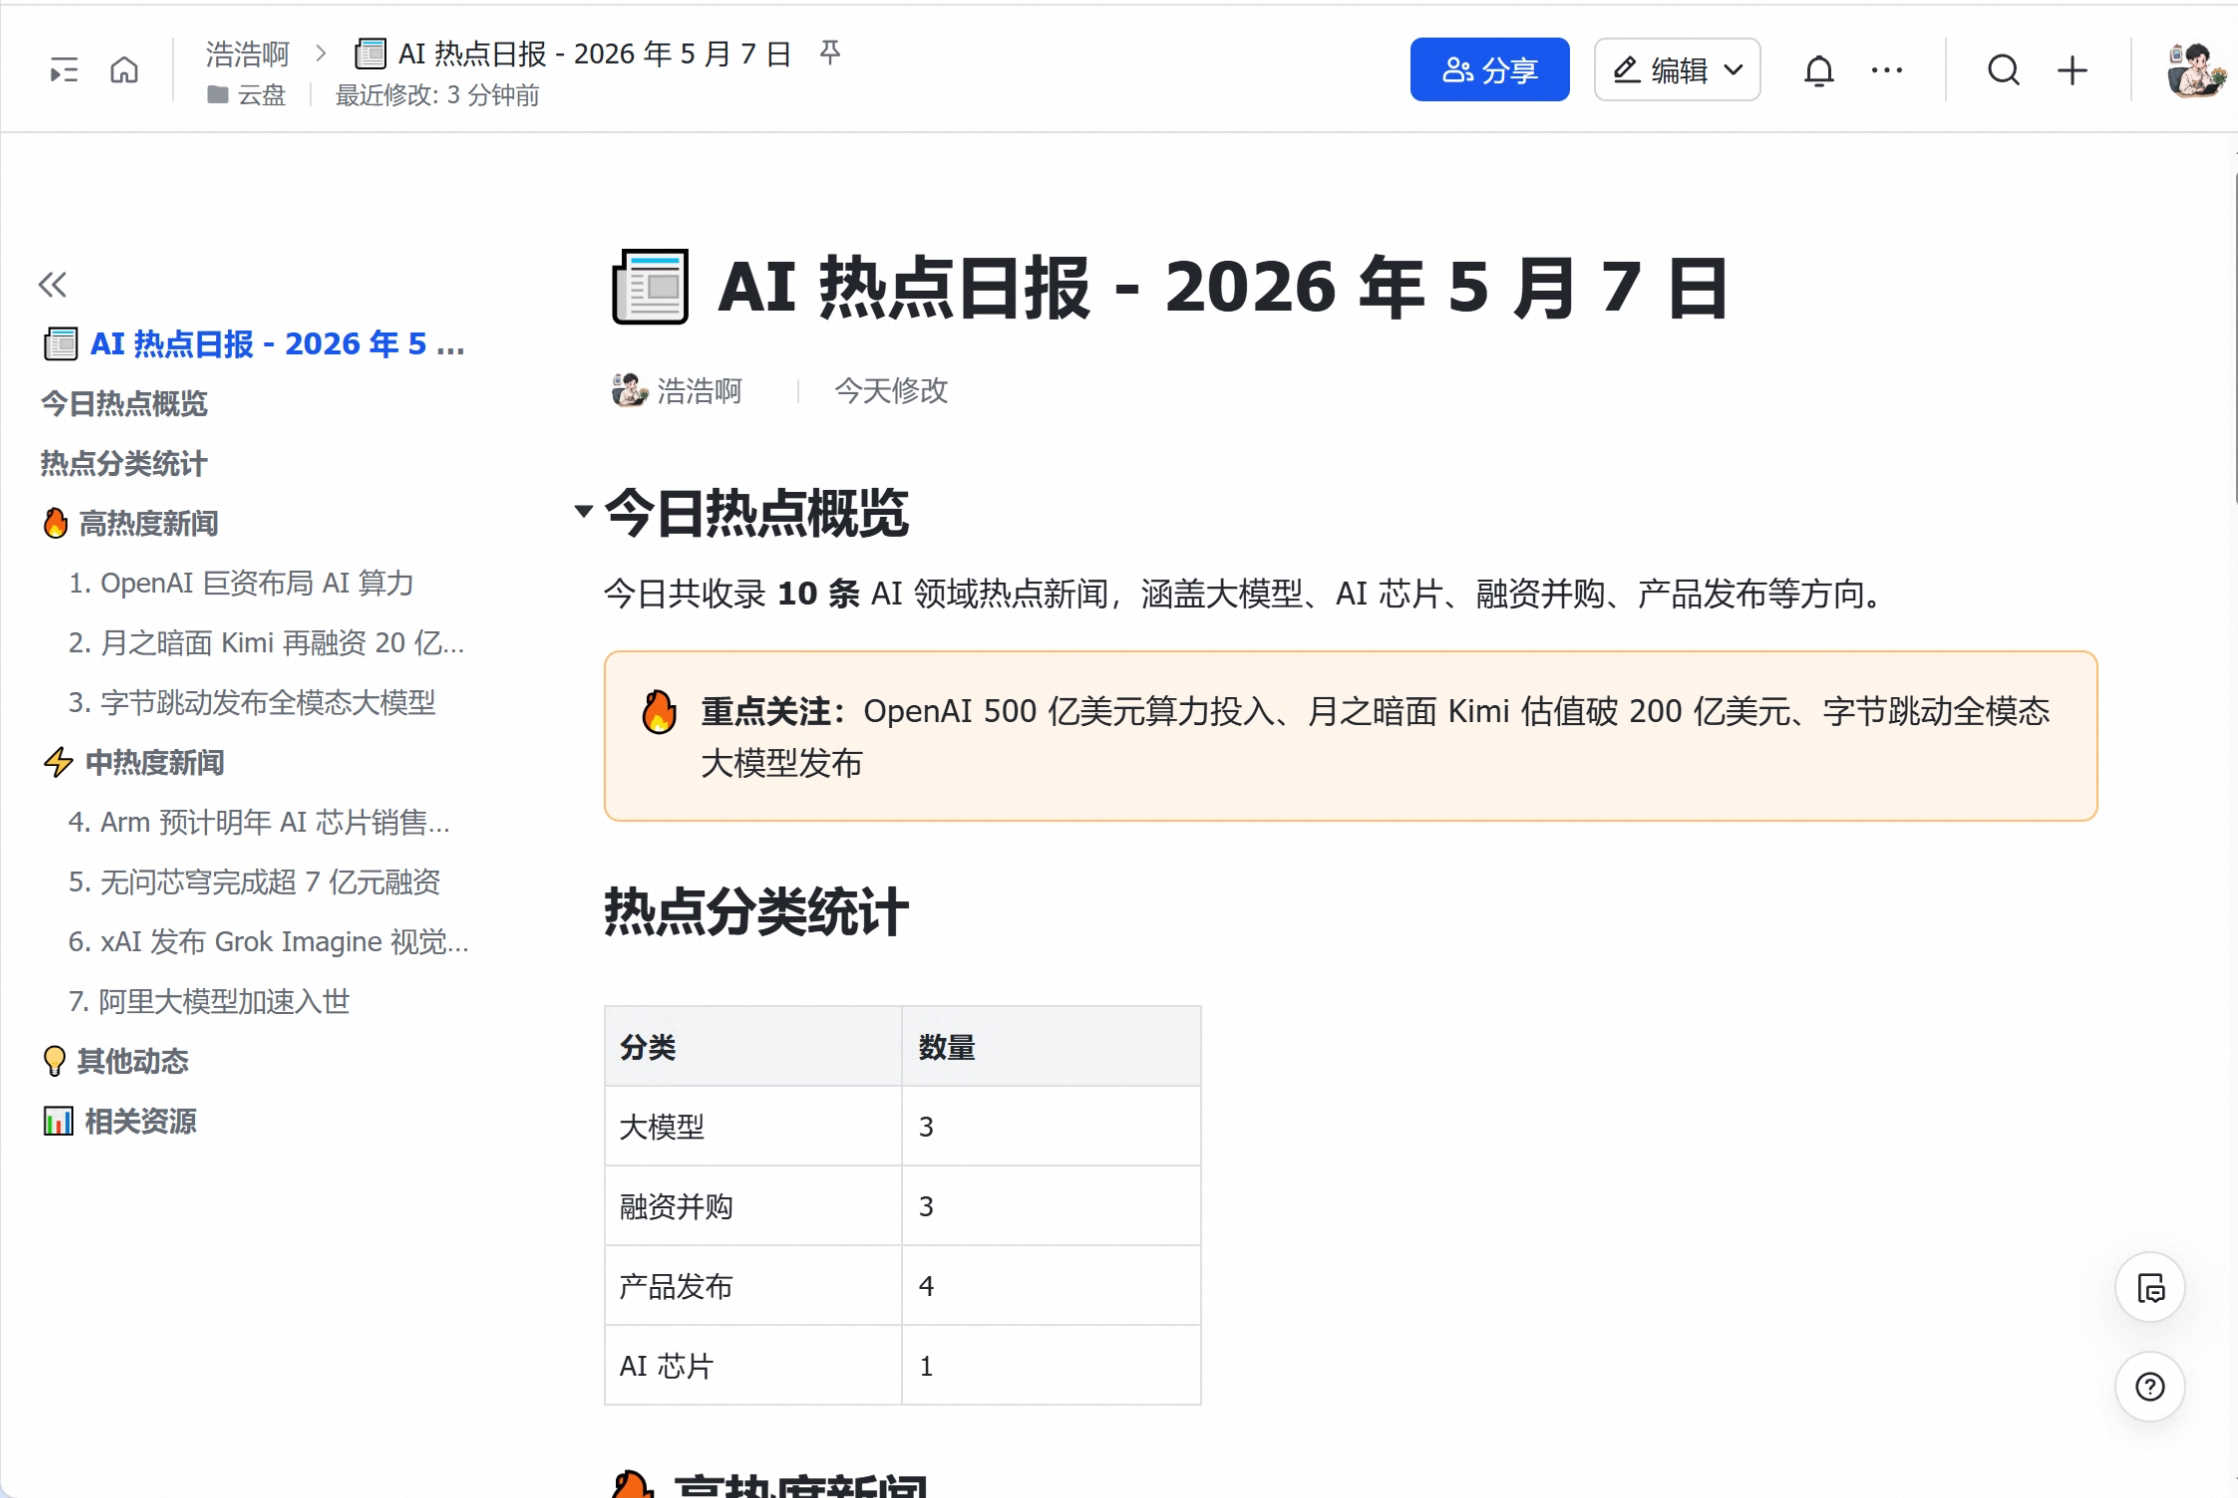
Task: Jump to 其他动态 in the outline
Action: coord(115,1062)
